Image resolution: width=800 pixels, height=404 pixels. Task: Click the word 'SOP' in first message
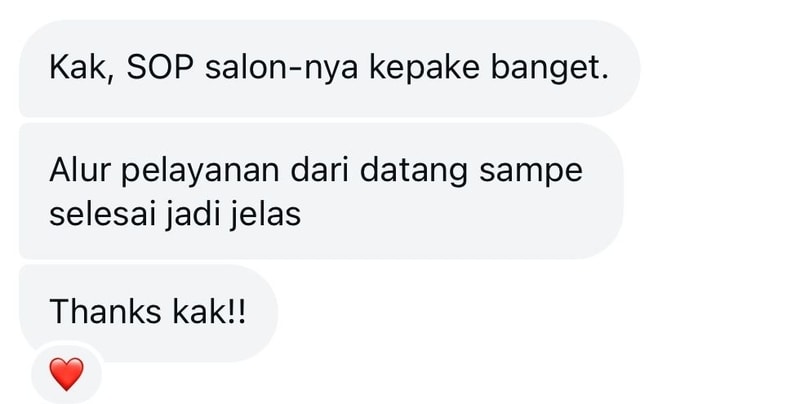click(x=160, y=67)
